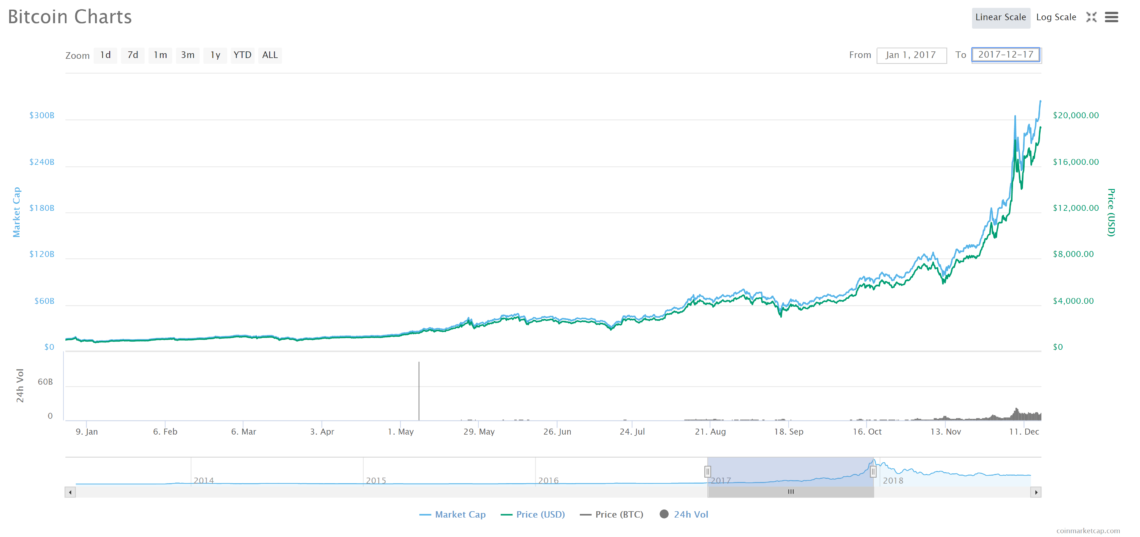This screenshot has width=1140, height=537.
Task: Click the coinmarketcap.com credit link
Action: pyautogui.click(x=1089, y=531)
